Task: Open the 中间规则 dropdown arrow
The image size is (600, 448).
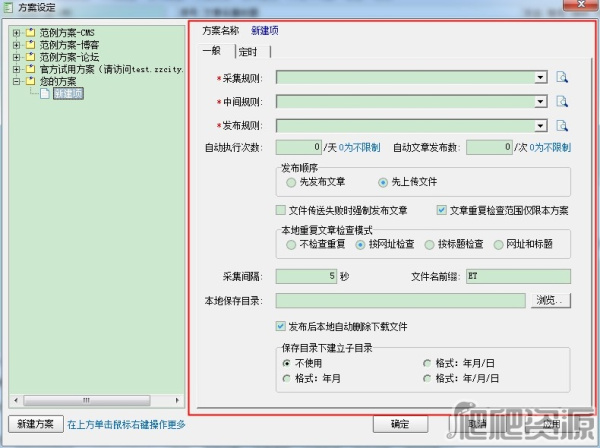Action: 540,102
